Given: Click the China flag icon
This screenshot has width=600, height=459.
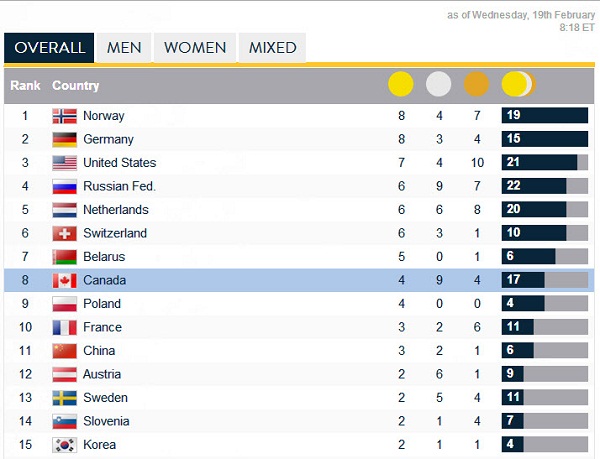Looking at the screenshot, I should pos(65,350).
